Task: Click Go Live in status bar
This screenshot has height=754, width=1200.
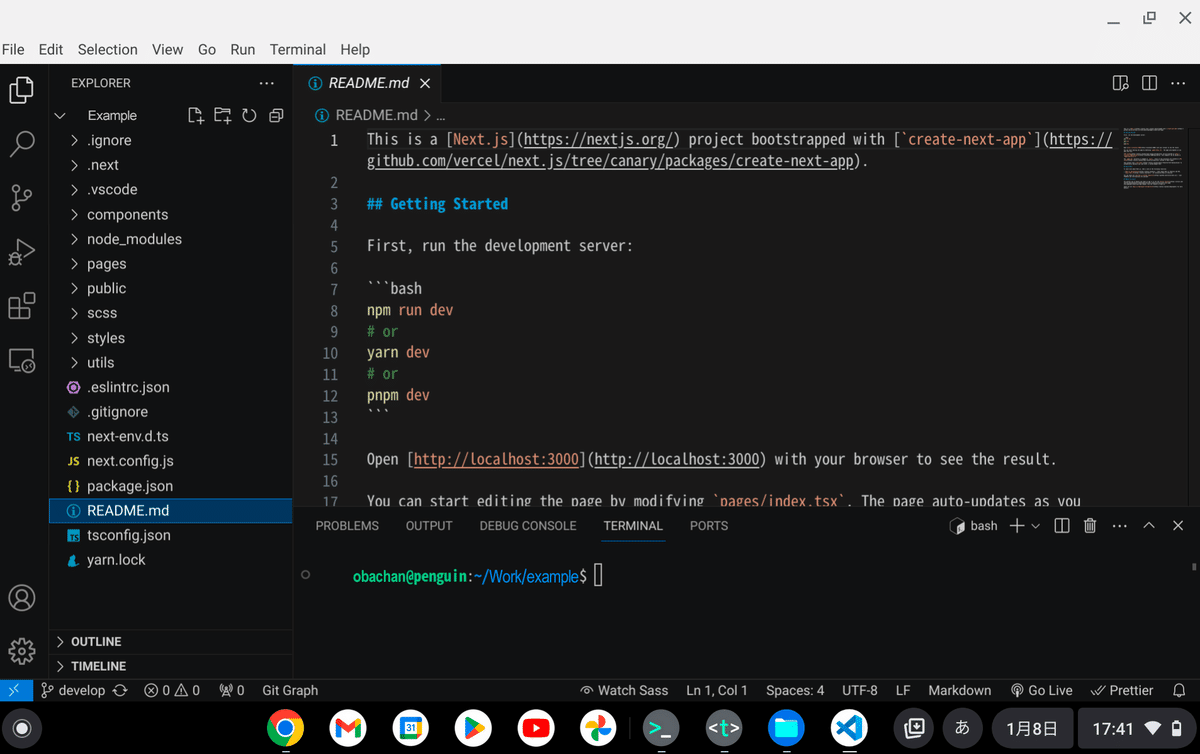Action: pyautogui.click(x=1041, y=690)
